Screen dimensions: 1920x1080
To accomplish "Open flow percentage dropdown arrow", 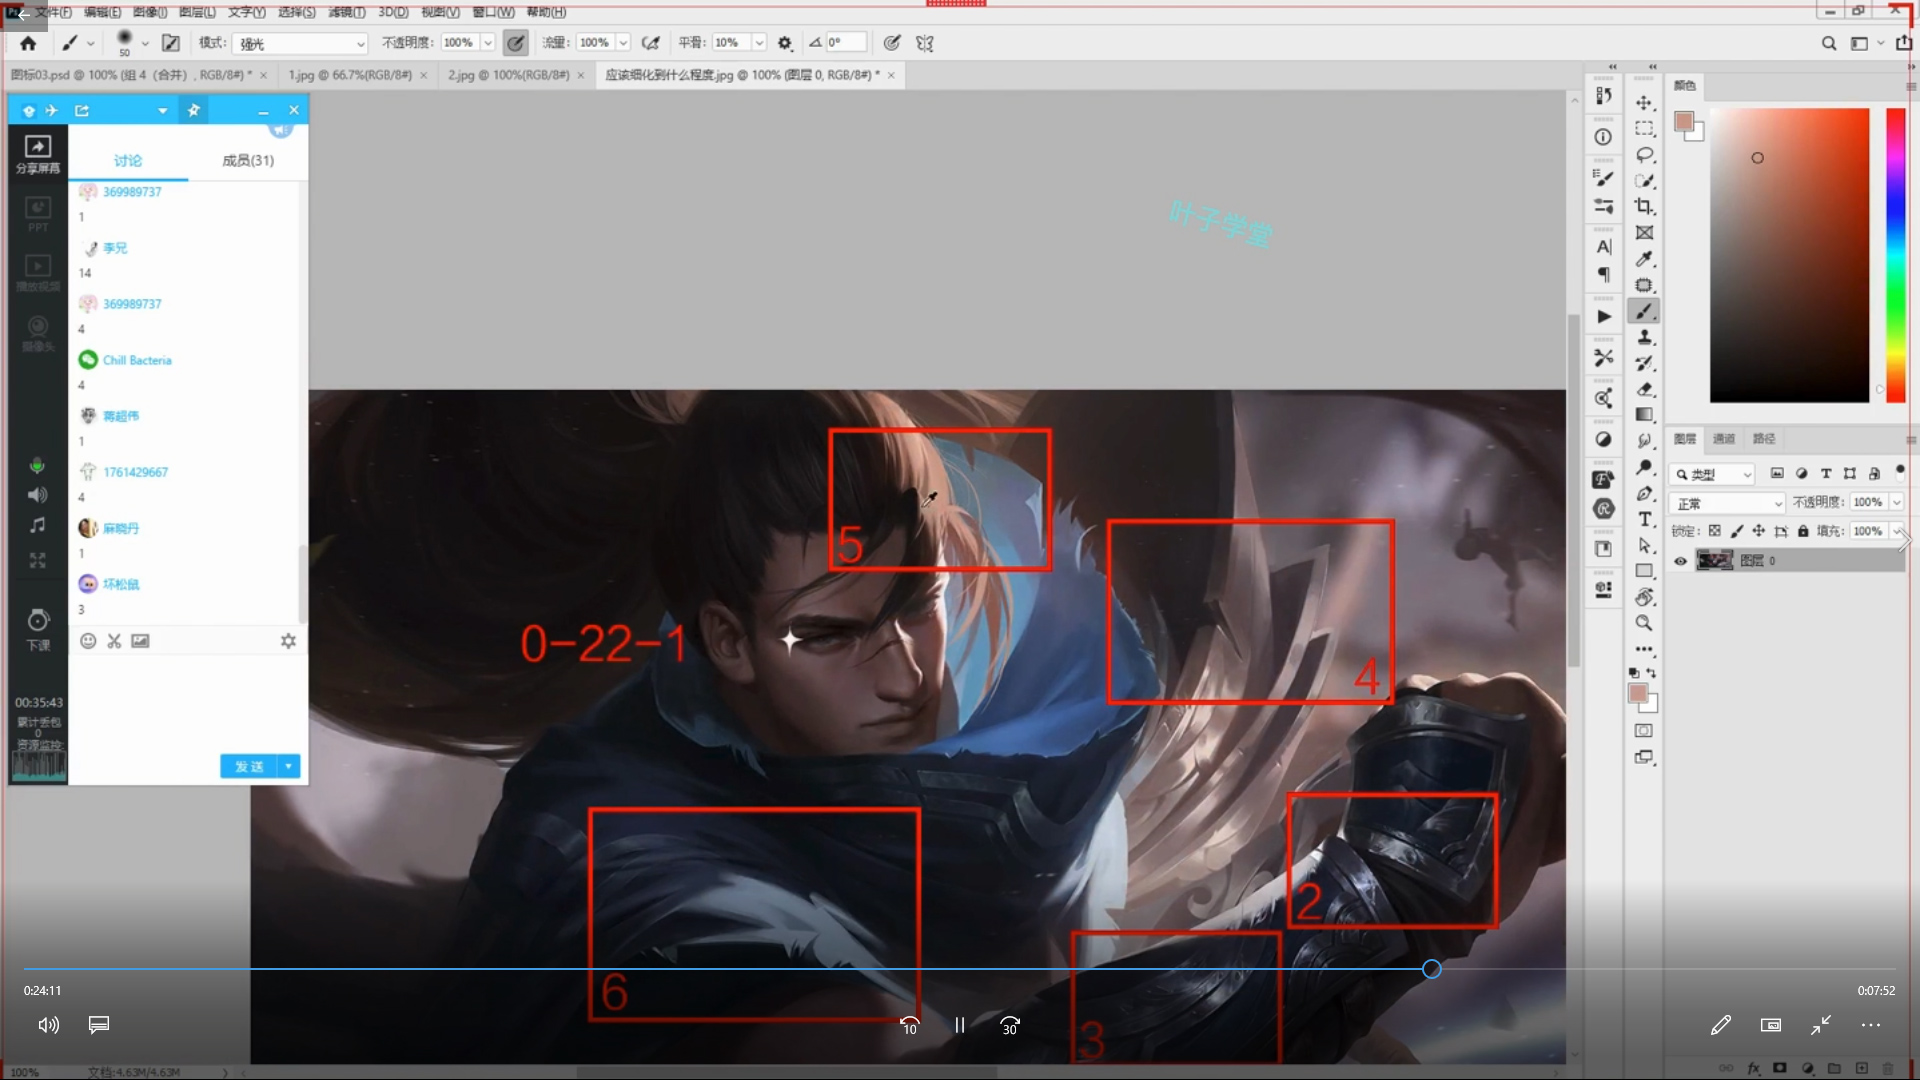I will click(x=623, y=43).
